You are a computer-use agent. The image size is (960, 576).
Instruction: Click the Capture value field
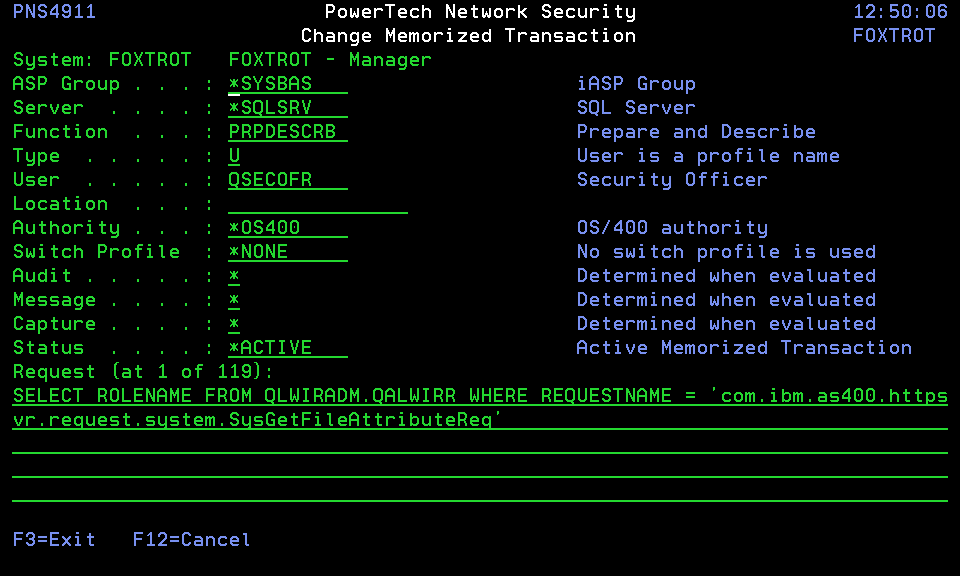pyautogui.click(x=234, y=324)
